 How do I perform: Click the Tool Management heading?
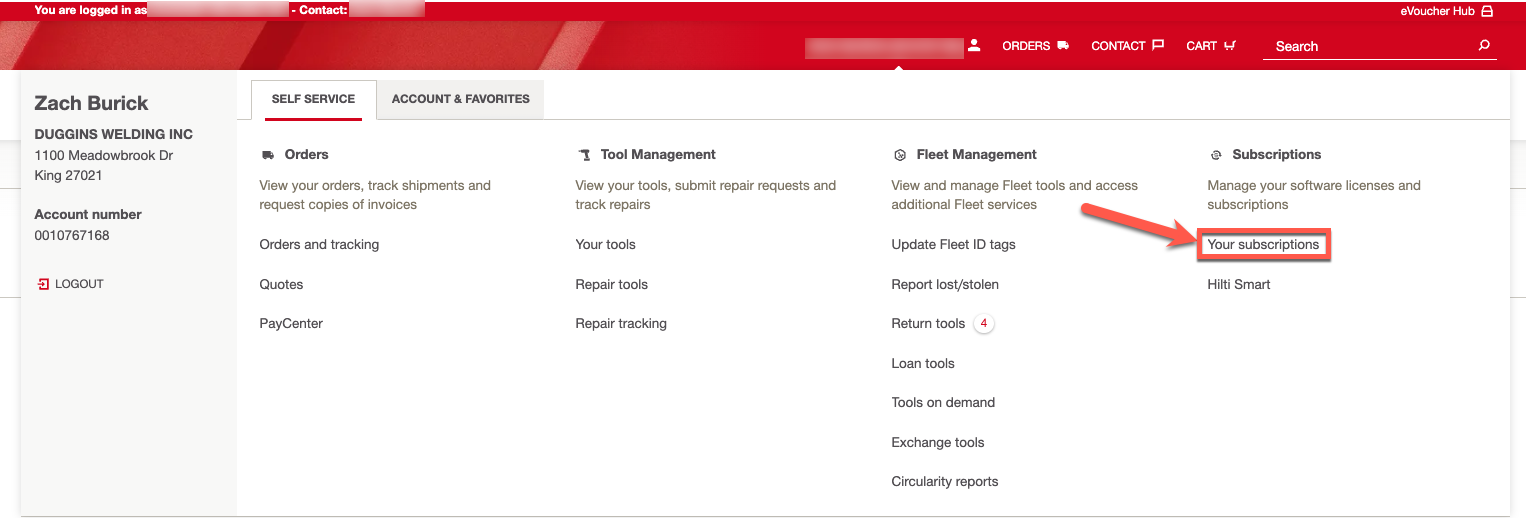tap(658, 155)
